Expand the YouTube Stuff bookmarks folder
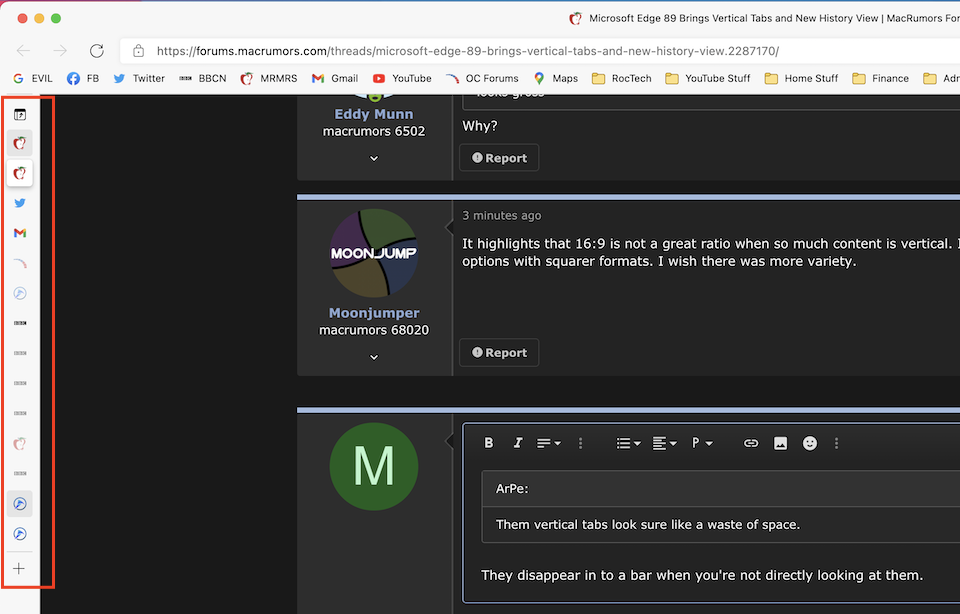Image resolution: width=960 pixels, height=614 pixels. pyautogui.click(x=708, y=78)
